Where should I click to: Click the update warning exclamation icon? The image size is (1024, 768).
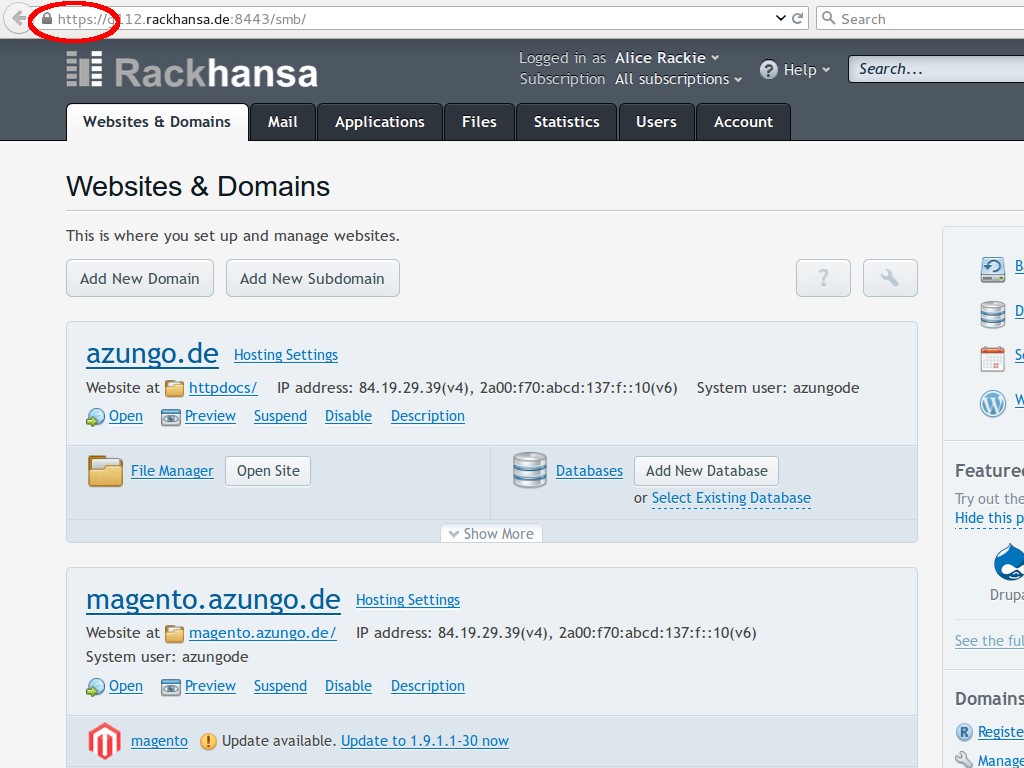coord(208,741)
